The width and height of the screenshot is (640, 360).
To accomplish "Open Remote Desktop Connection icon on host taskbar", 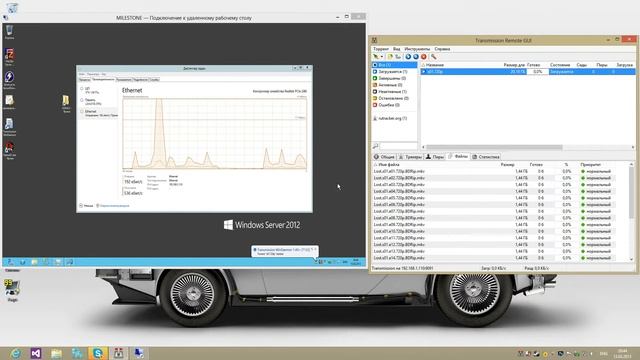I will click(139, 353).
